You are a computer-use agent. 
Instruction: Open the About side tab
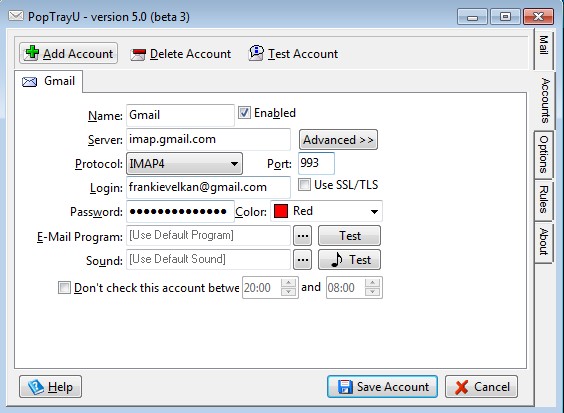tap(543, 242)
